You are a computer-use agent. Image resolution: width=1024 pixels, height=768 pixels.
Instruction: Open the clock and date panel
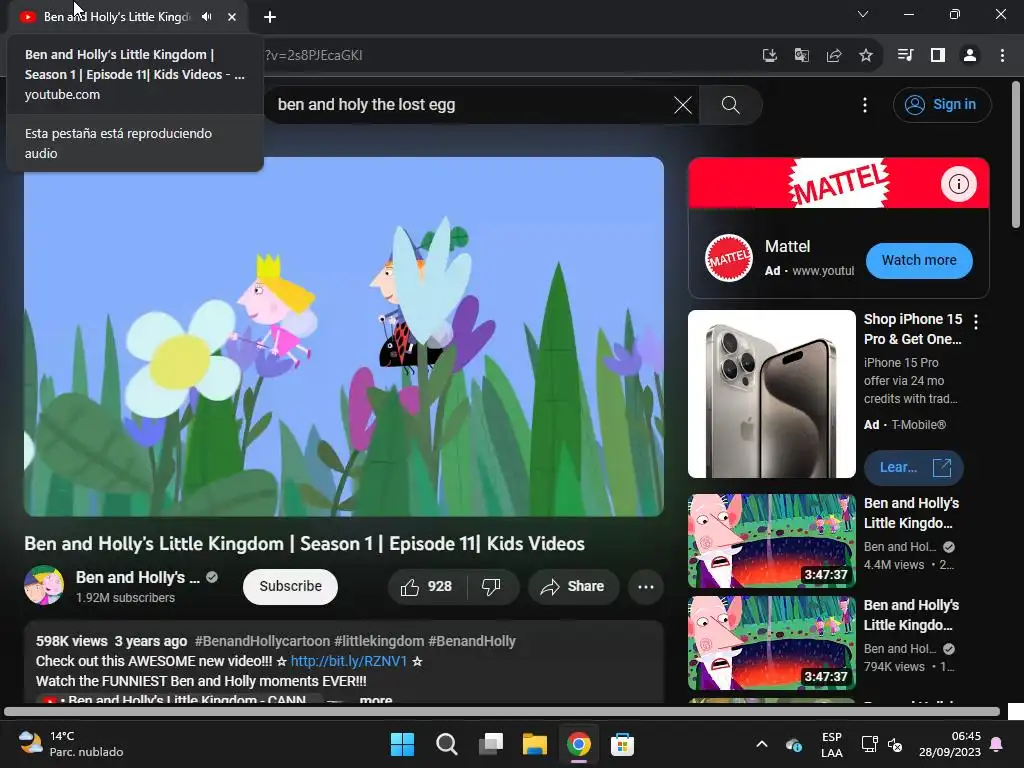[x=950, y=744]
